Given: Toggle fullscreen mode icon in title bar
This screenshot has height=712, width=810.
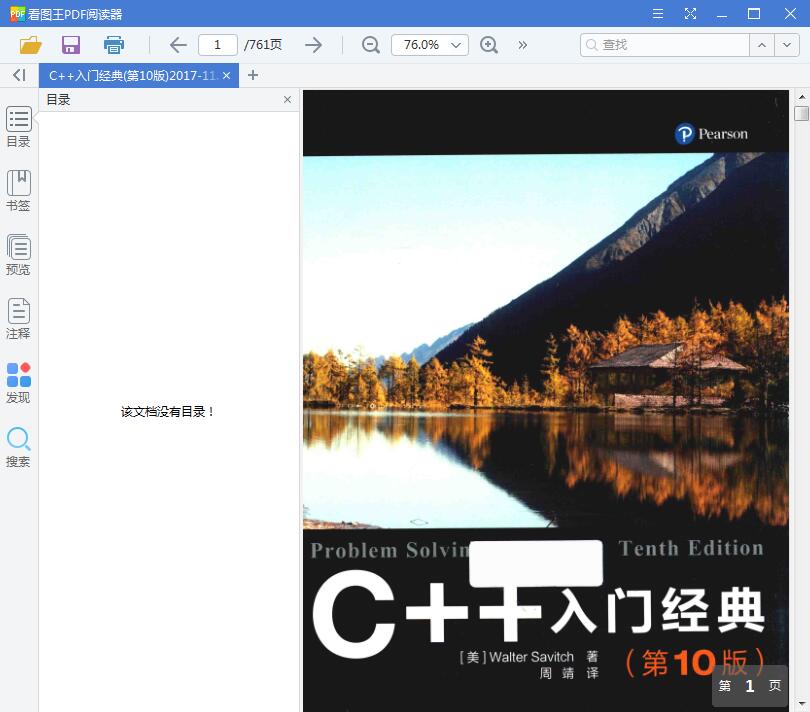Looking at the screenshot, I should tap(690, 13).
